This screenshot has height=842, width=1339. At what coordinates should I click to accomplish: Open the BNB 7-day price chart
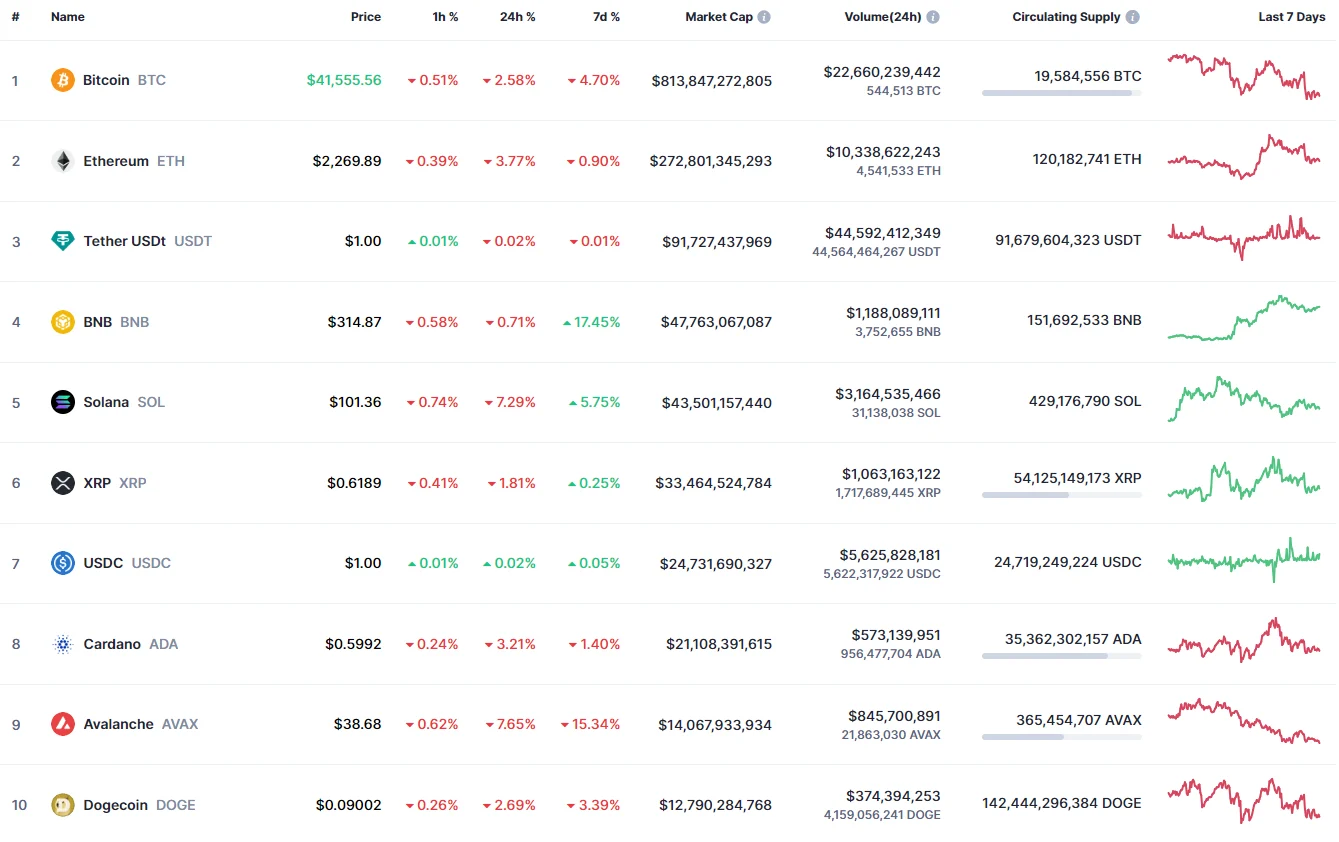(x=1243, y=320)
